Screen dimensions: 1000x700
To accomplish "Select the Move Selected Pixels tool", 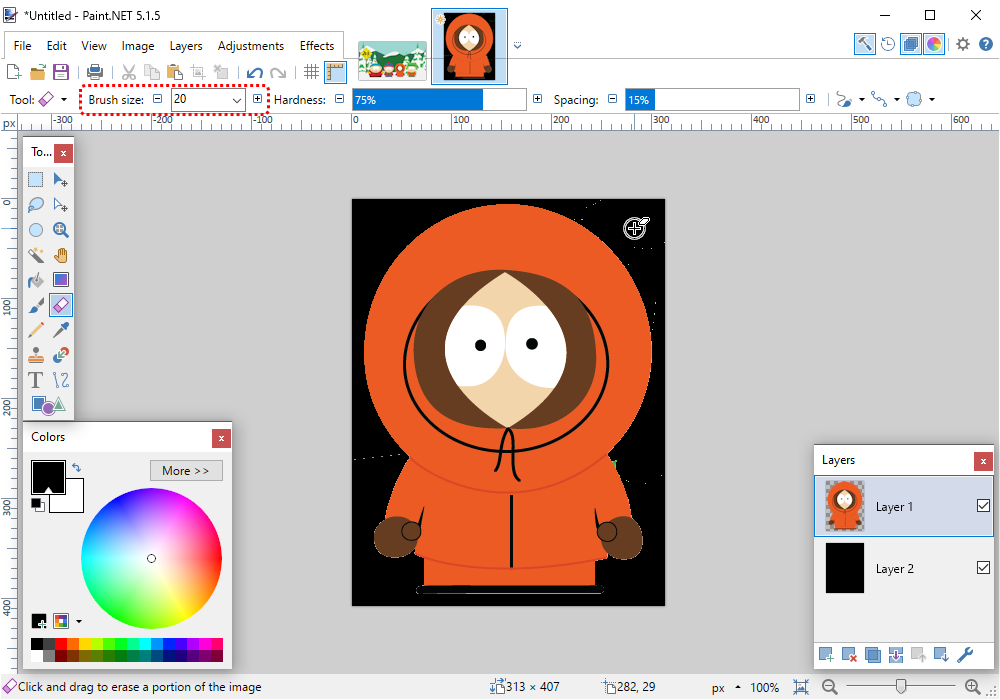I will pyautogui.click(x=61, y=180).
